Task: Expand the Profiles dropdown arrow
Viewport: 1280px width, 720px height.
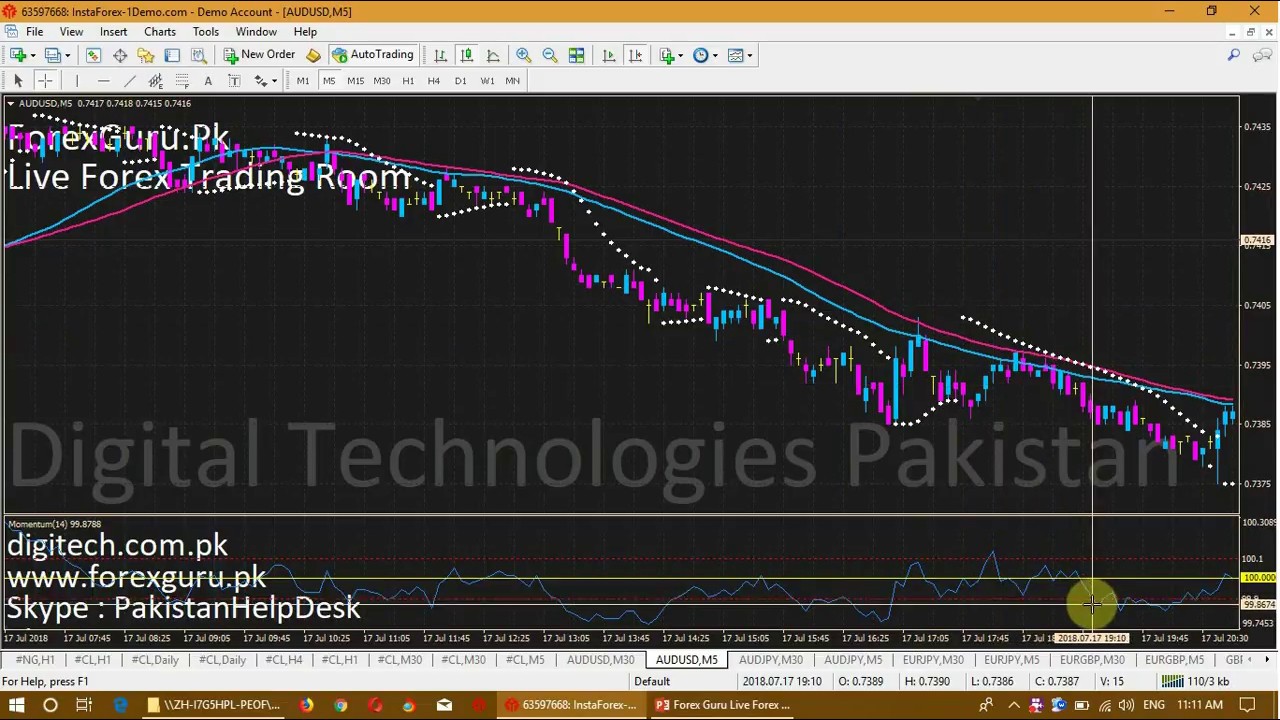Action: pyautogui.click(x=67, y=55)
